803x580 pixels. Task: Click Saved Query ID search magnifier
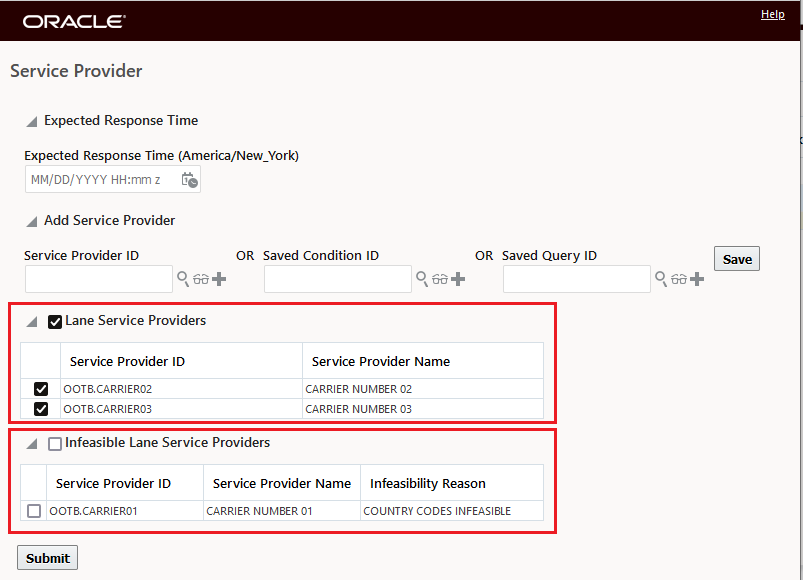(x=661, y=279)
